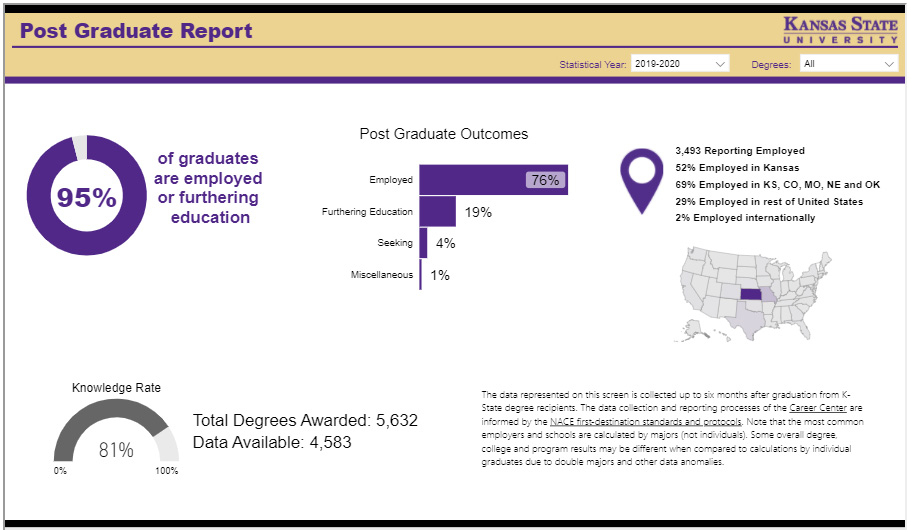
Task: Click the Kansas State University logo
Action: pyautogui.click(x=840, y=29)
